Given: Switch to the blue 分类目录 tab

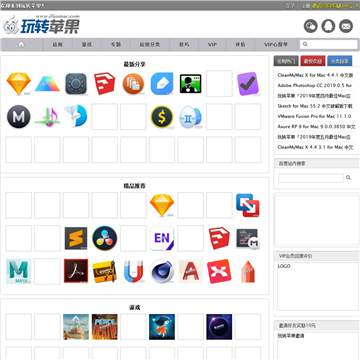Looking at the screenshot, I should pyautogui.click(x=340, y=61).
